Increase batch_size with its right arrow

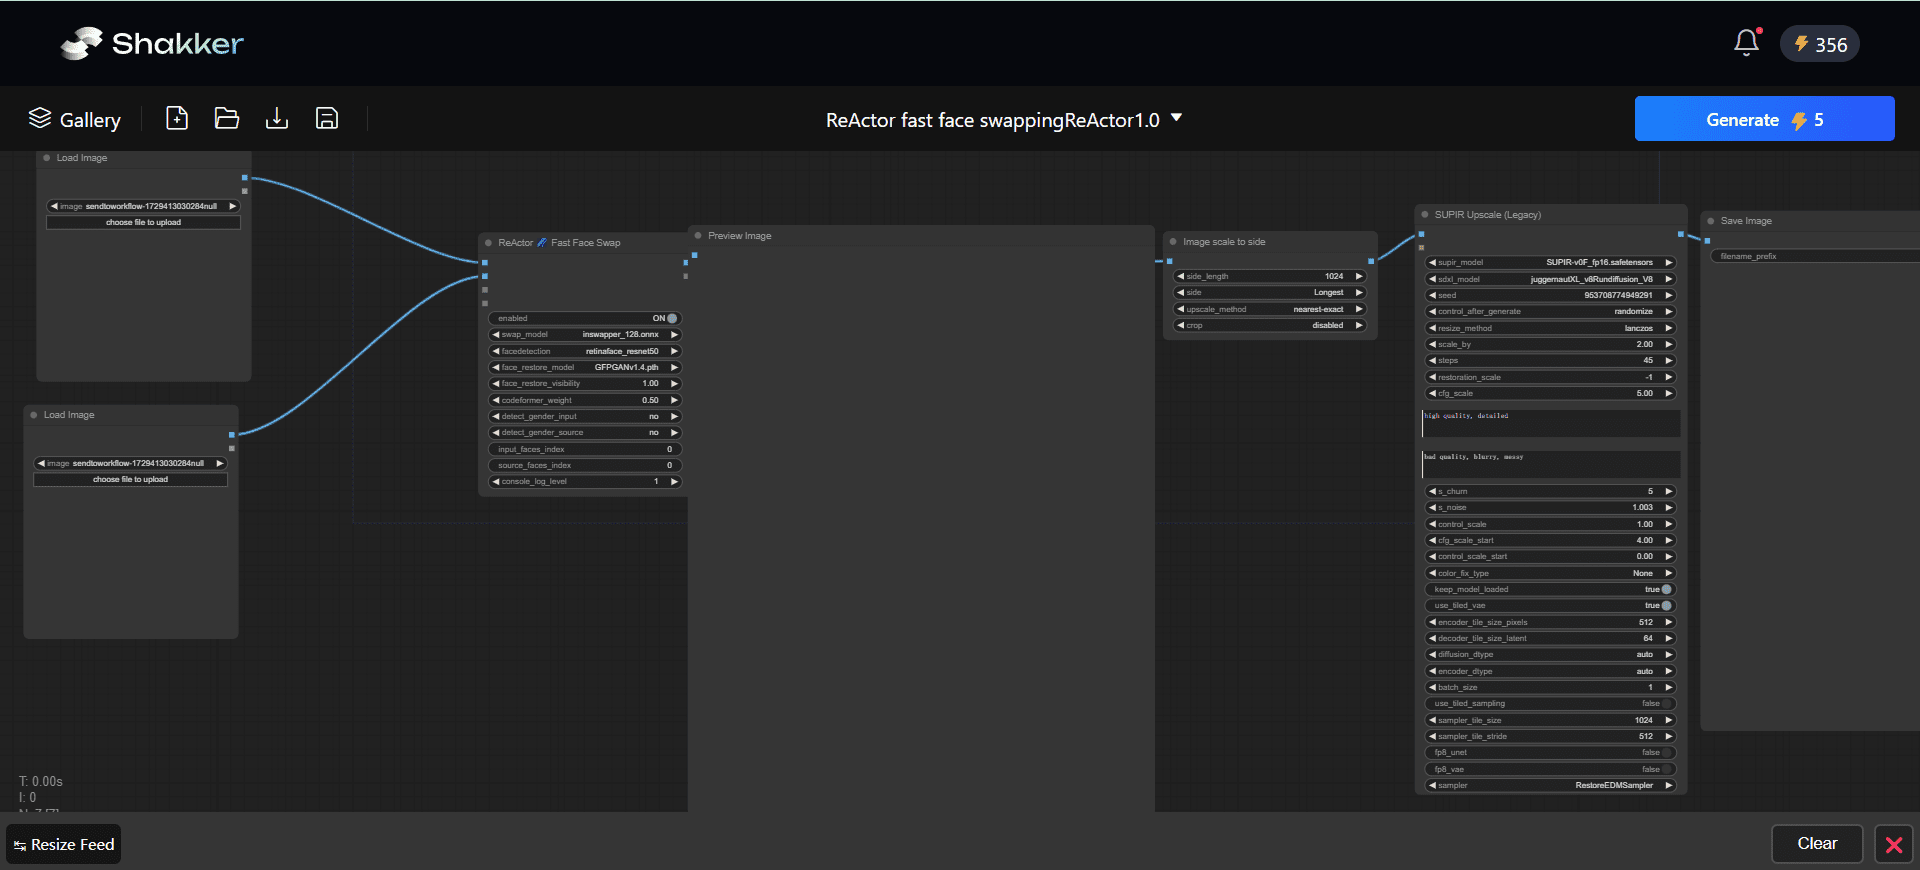coord(1669,687)
